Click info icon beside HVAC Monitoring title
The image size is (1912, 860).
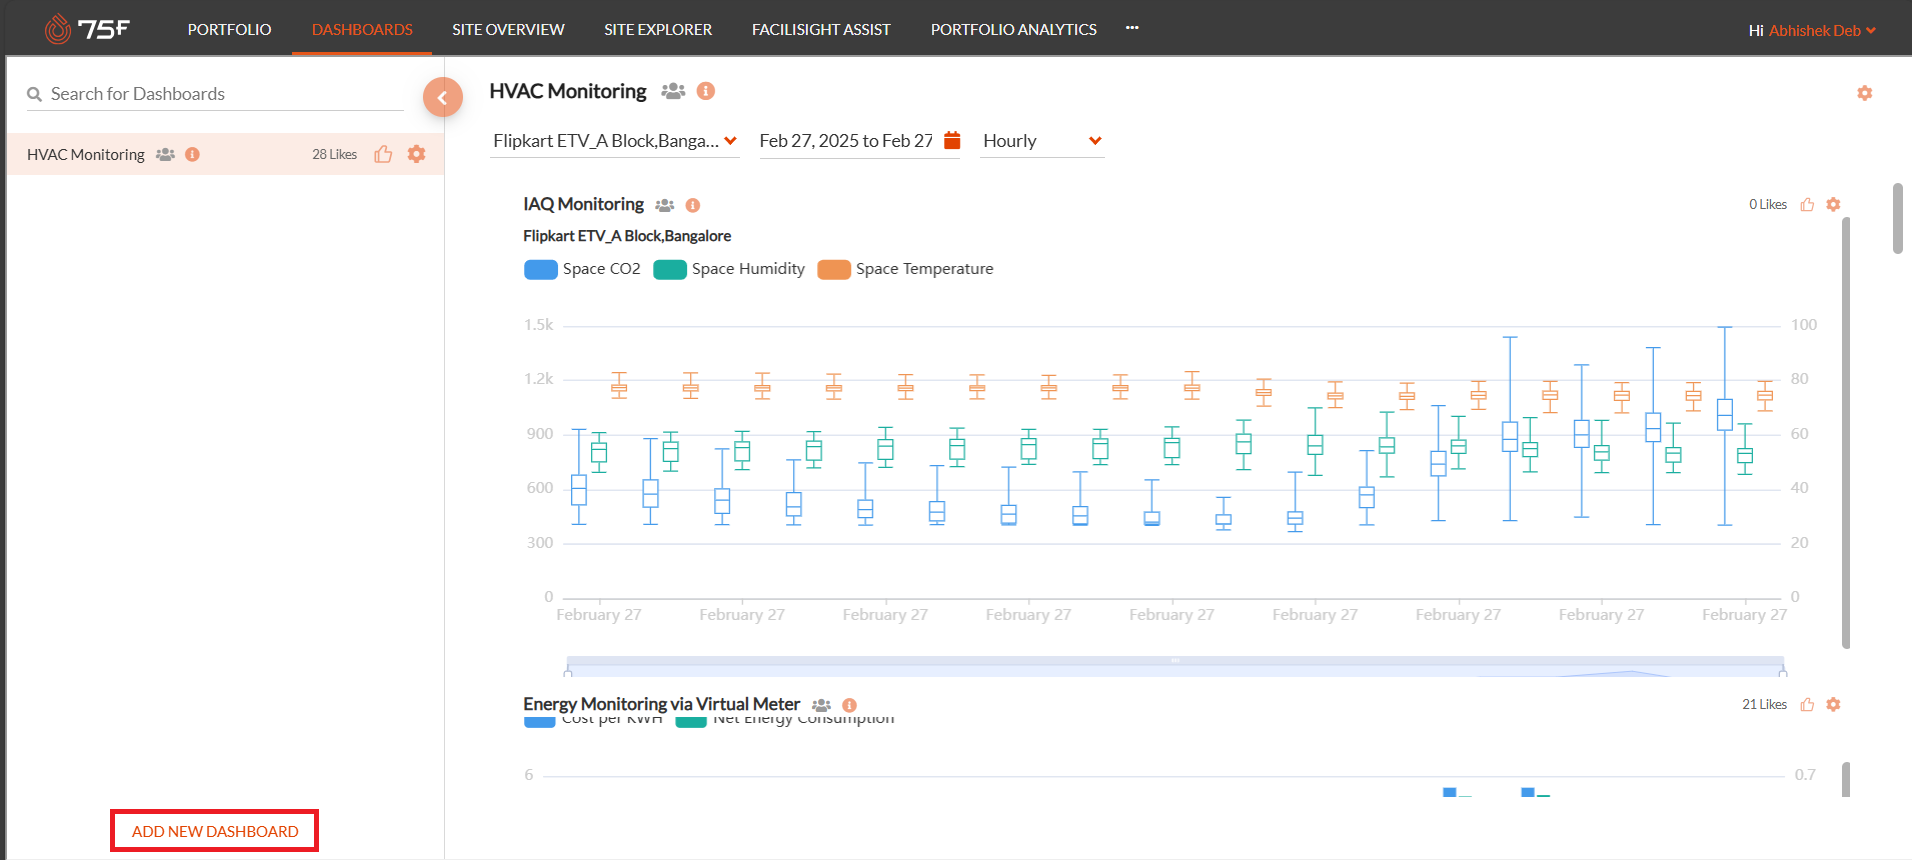click(705, 91)
